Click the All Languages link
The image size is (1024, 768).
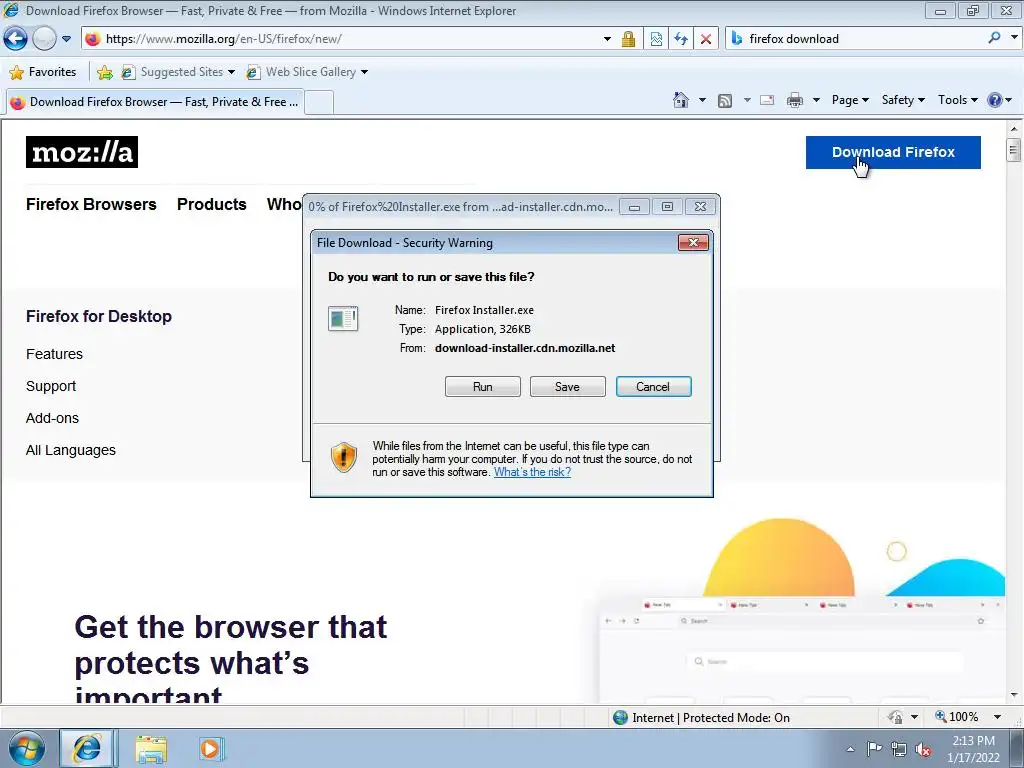tap(71, 450)
